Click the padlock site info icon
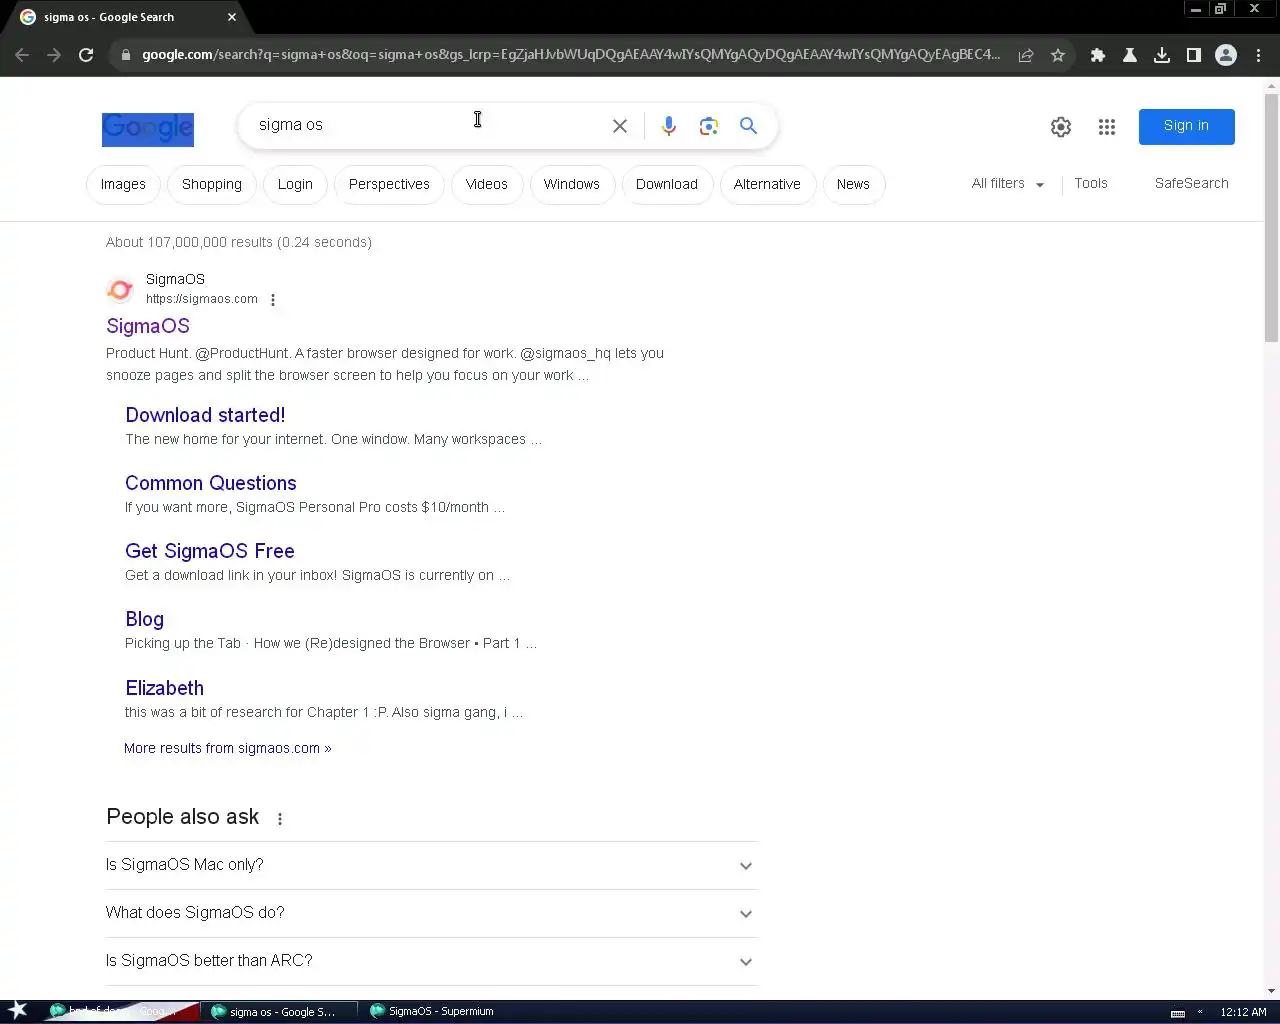Screen dimensions: 1280x1024 click(125, 55)
